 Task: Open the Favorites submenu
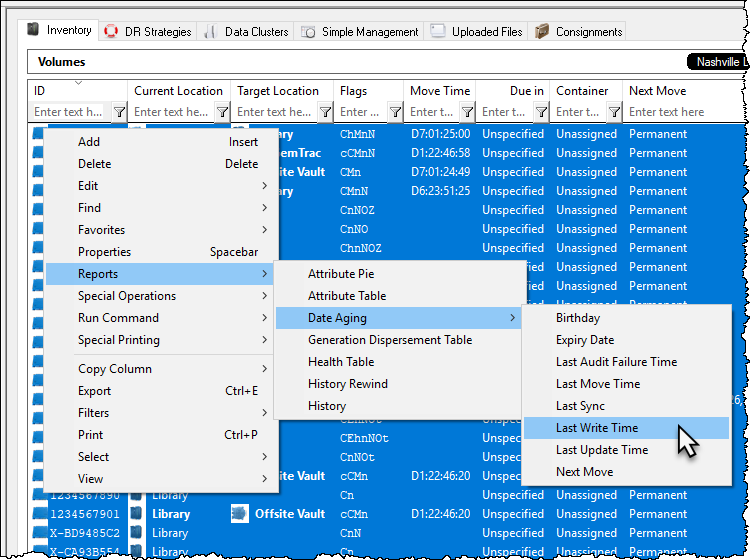(161, 230)
